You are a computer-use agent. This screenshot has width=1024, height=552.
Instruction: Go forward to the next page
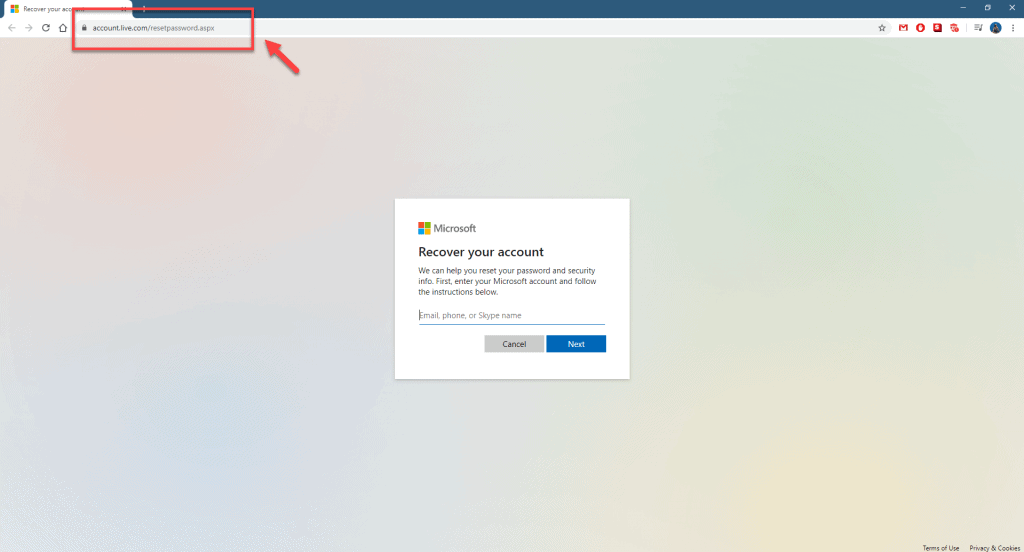tap(29, 27)
